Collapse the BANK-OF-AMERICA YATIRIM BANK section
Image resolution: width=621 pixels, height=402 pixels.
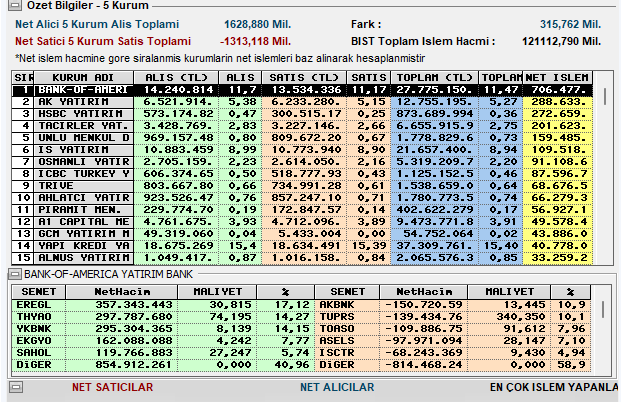click(14, 274)
